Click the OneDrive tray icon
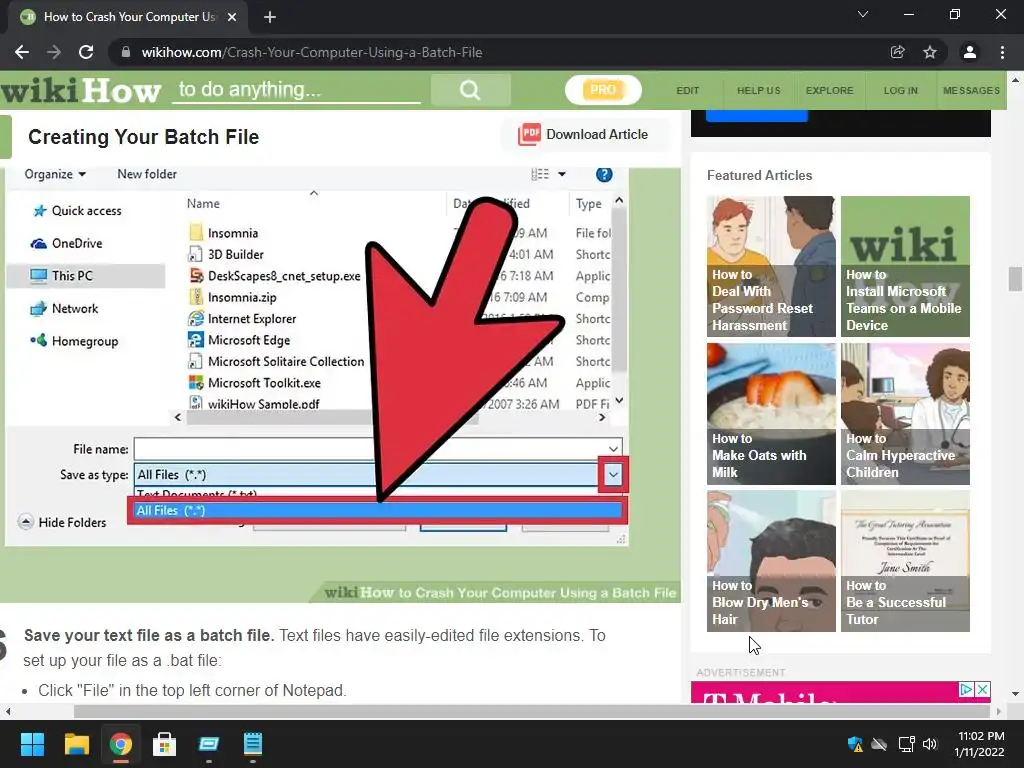This screenshot has width=1024, height=768. tap(880, 744)
